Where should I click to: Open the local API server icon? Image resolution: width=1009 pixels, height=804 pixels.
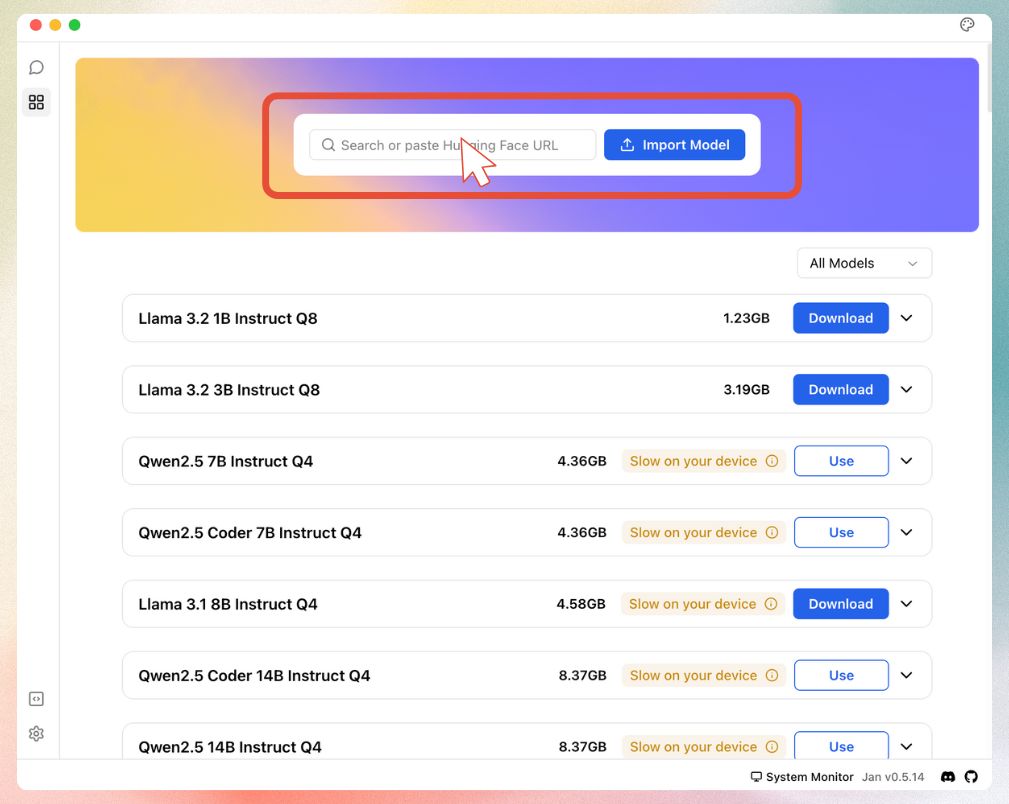tap(37, 699)
